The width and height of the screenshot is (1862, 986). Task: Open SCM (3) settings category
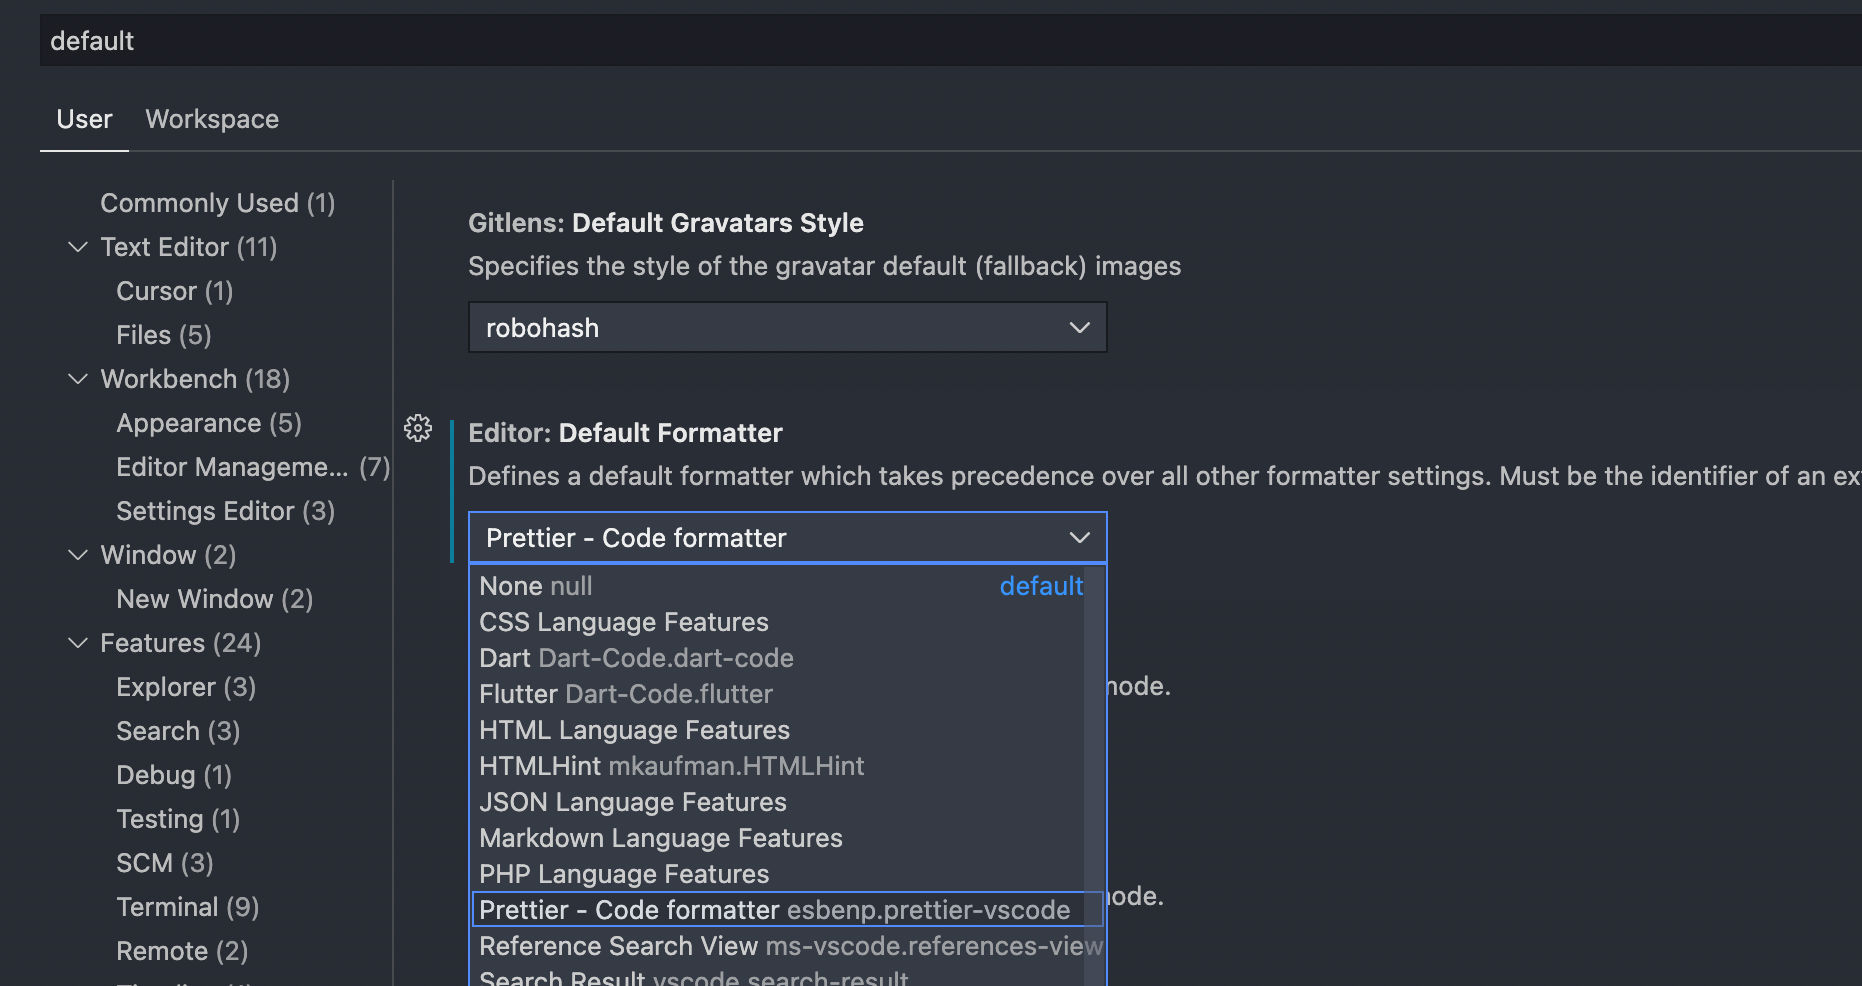tap(165, 863)
